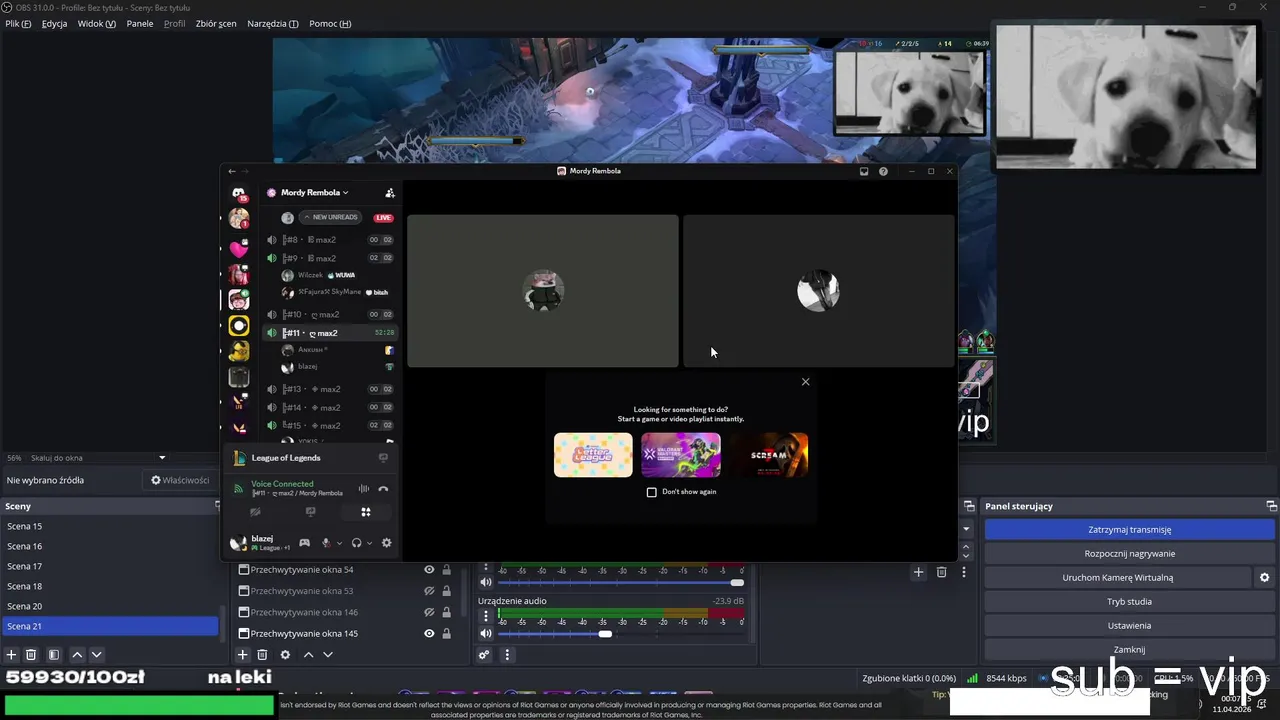The height and width of the screenshot is (720, 1280).
Task: Disconnect from voice call phone icon
Action: coord(383,489)
